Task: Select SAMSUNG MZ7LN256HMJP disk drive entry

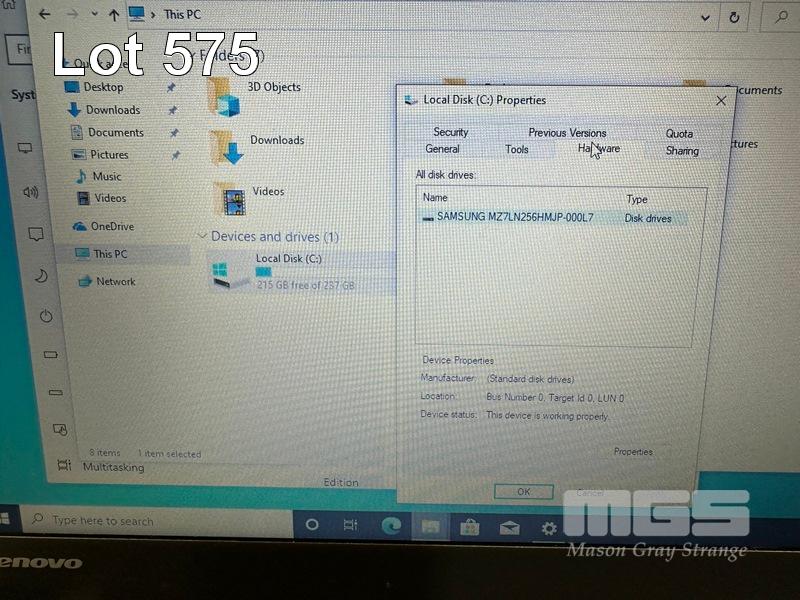Action: pos(515,217)
